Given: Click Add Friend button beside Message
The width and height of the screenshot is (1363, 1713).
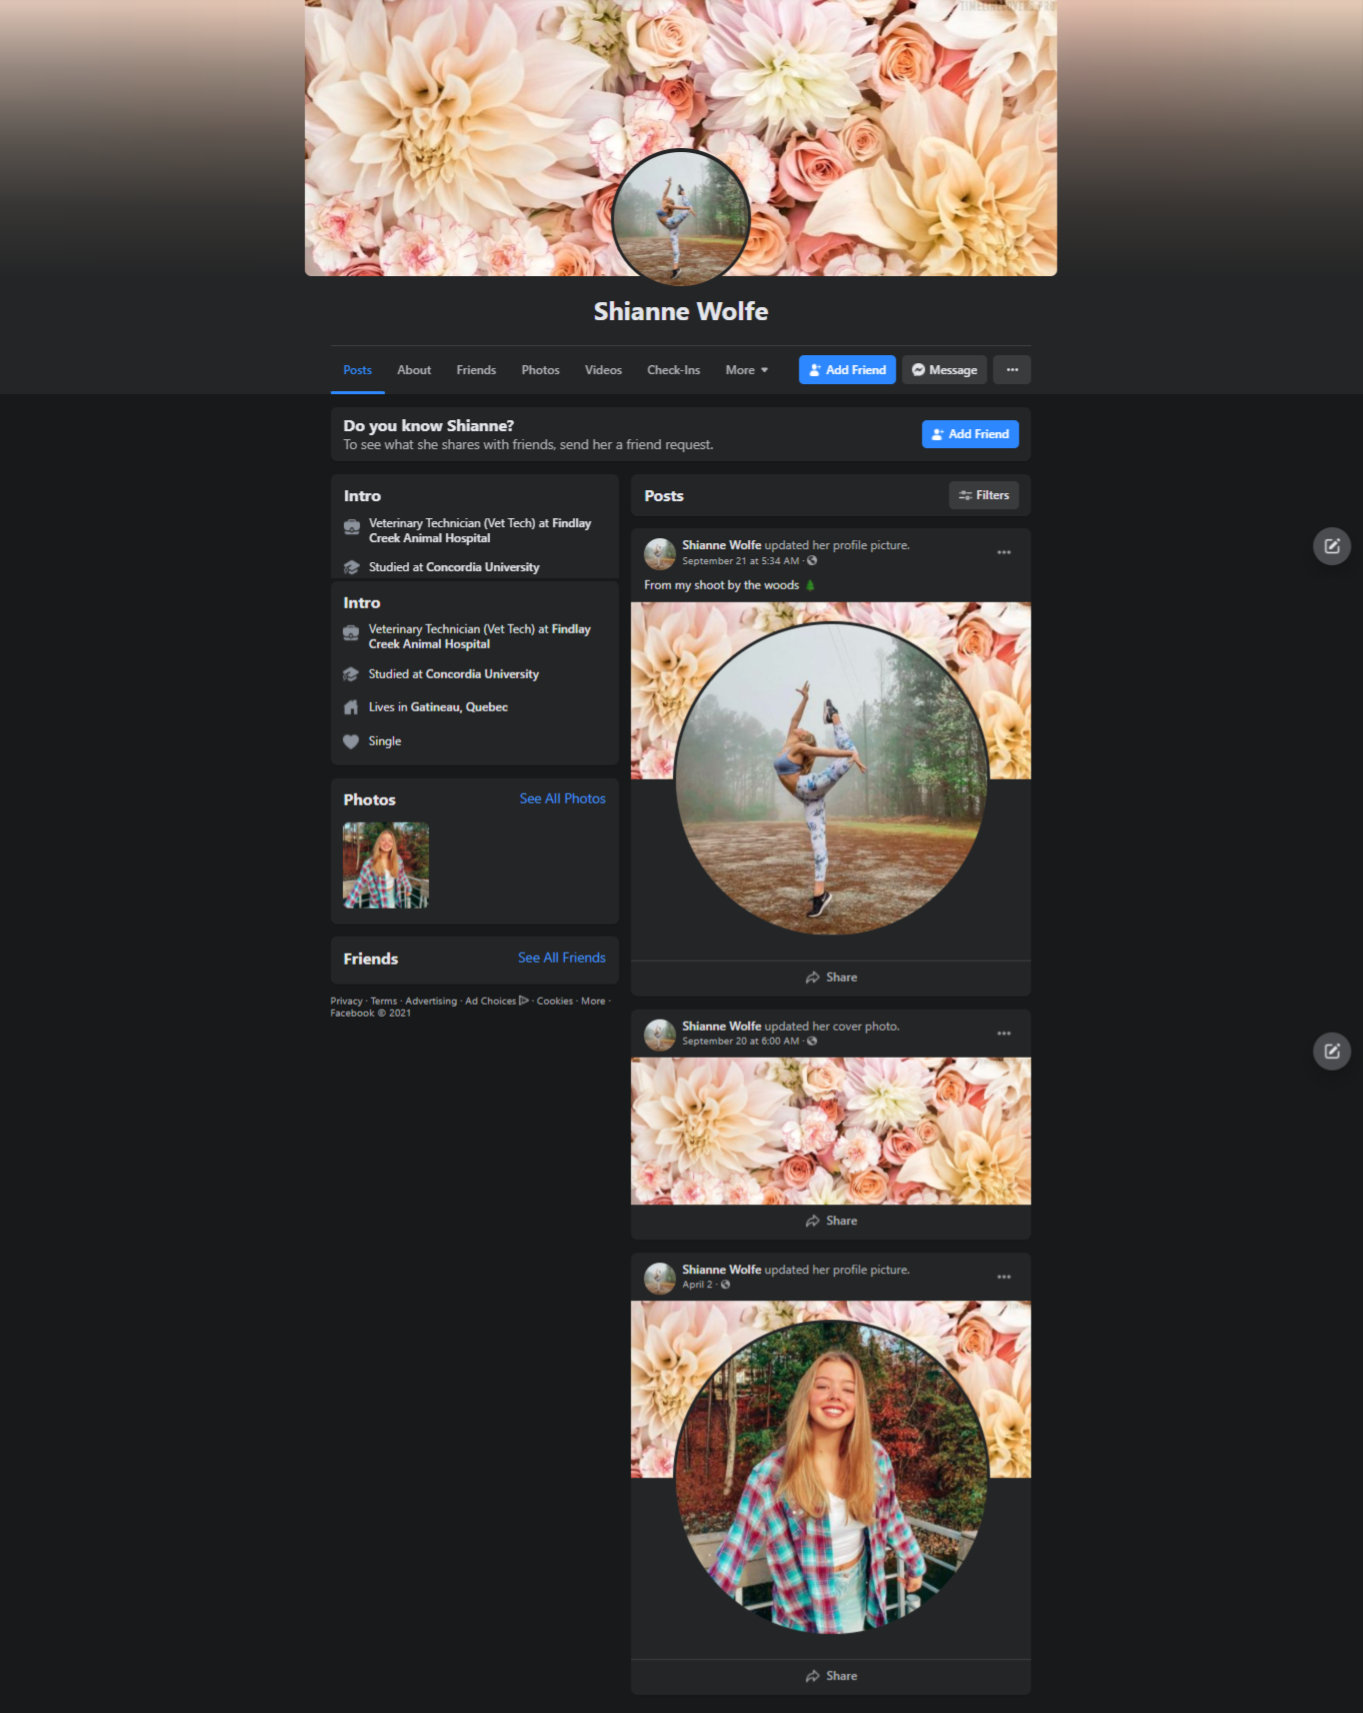Looking at the screenshot, I should pos(847,370).
